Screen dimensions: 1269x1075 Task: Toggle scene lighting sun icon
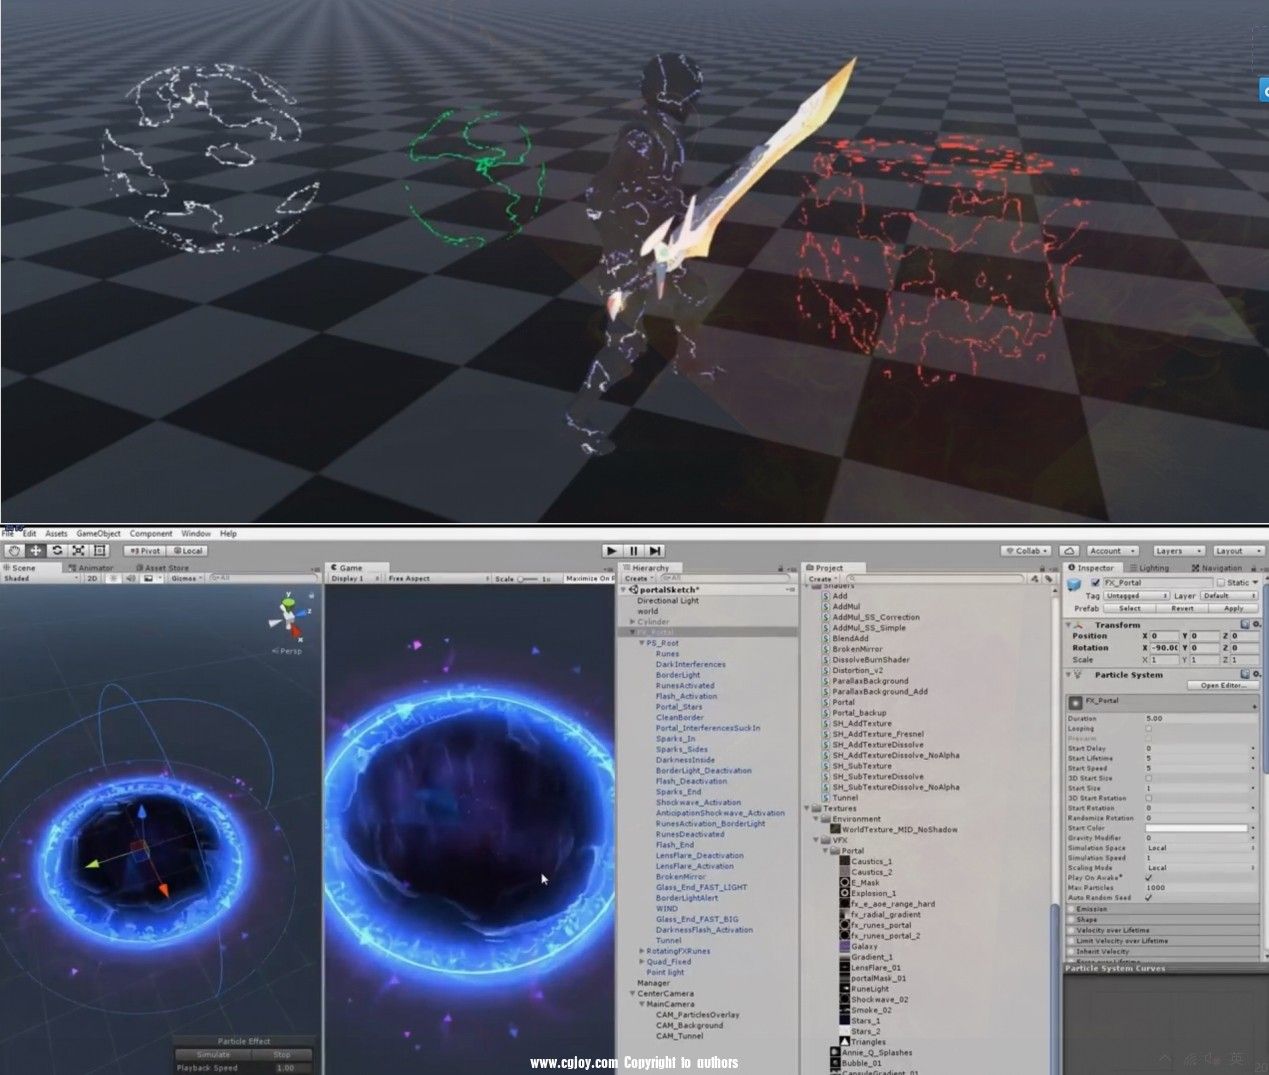pyautogui.click(x=112, y=578)
